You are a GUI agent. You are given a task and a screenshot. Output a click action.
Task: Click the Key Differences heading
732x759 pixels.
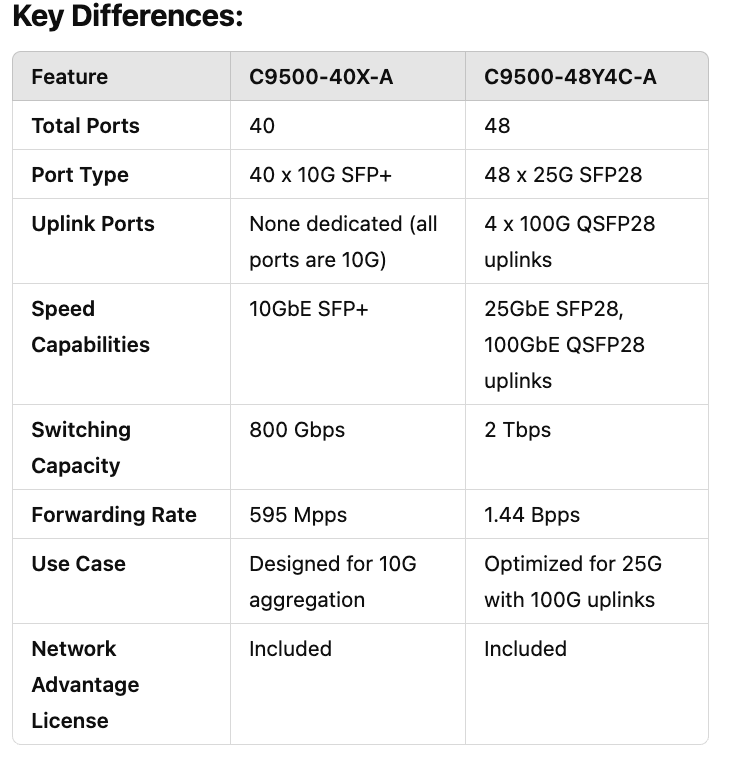127,18
